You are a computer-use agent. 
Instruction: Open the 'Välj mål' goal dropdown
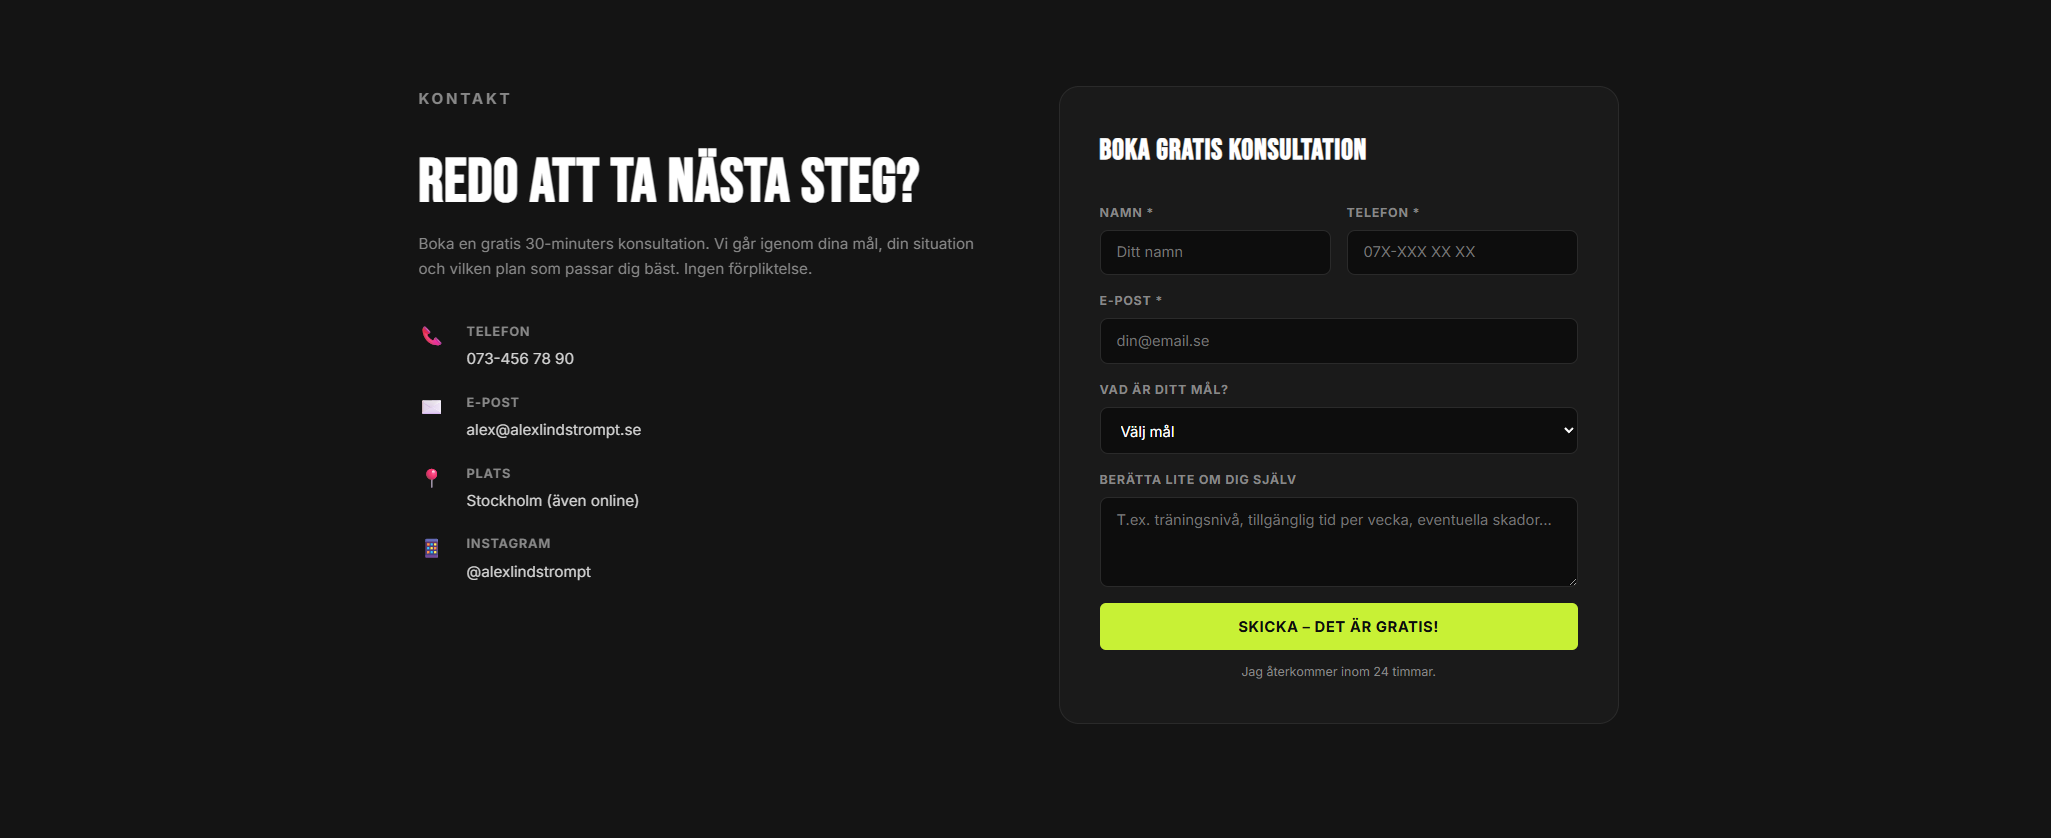1337,431
